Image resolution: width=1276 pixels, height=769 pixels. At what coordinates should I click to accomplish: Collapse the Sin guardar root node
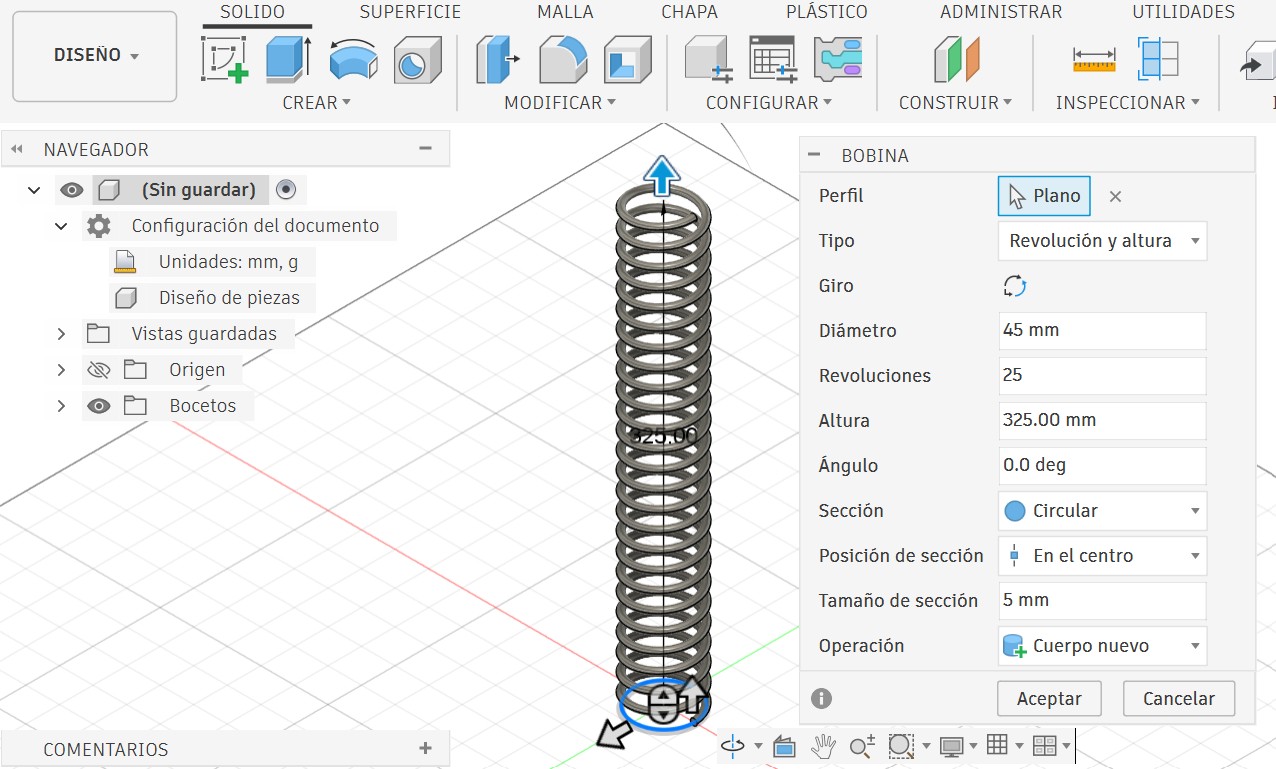coord(35,190)
